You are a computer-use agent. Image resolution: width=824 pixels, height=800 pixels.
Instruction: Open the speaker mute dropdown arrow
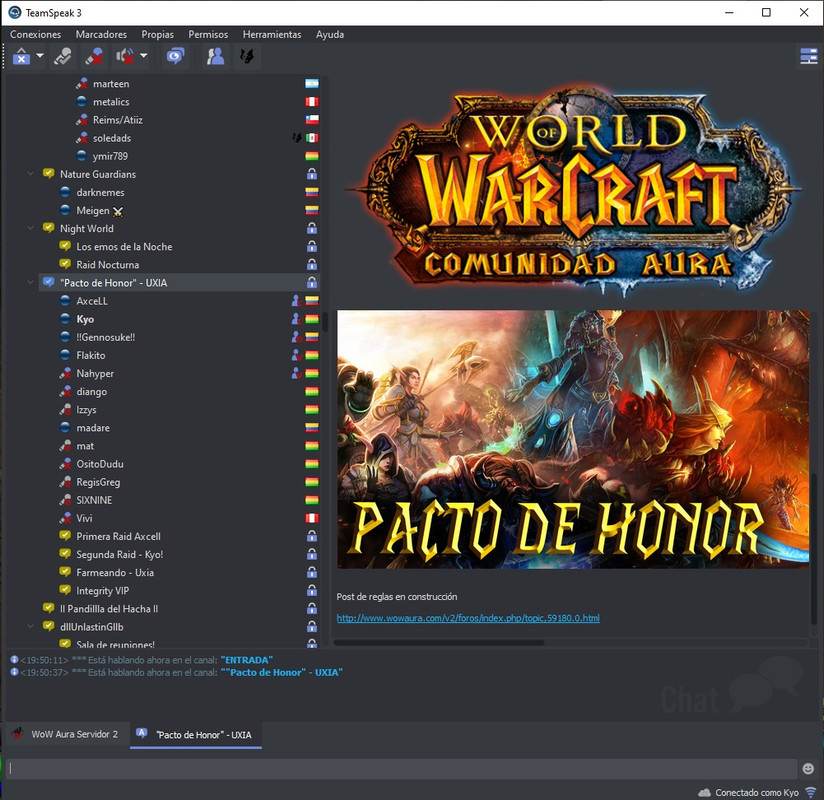pos(143,55)
